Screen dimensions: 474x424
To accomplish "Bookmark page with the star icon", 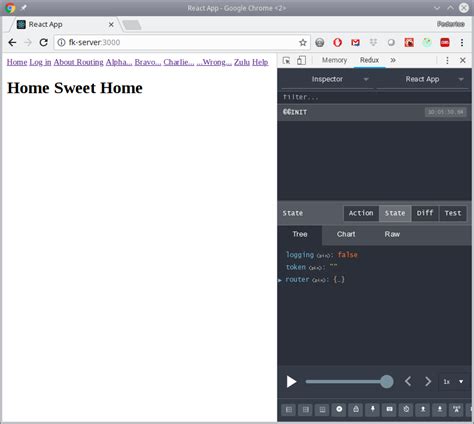I will coord(302,43).
